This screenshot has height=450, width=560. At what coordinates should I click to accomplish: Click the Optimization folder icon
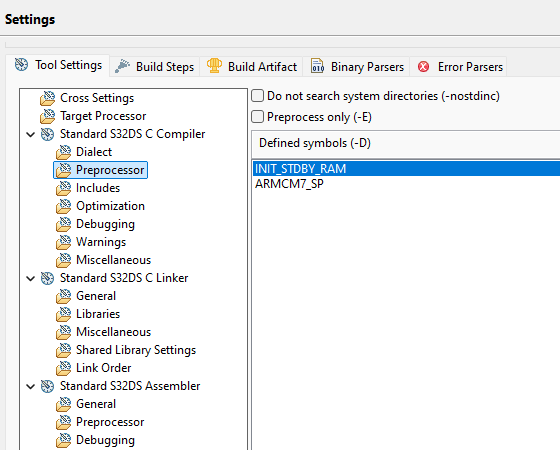(x=64, y=206)
